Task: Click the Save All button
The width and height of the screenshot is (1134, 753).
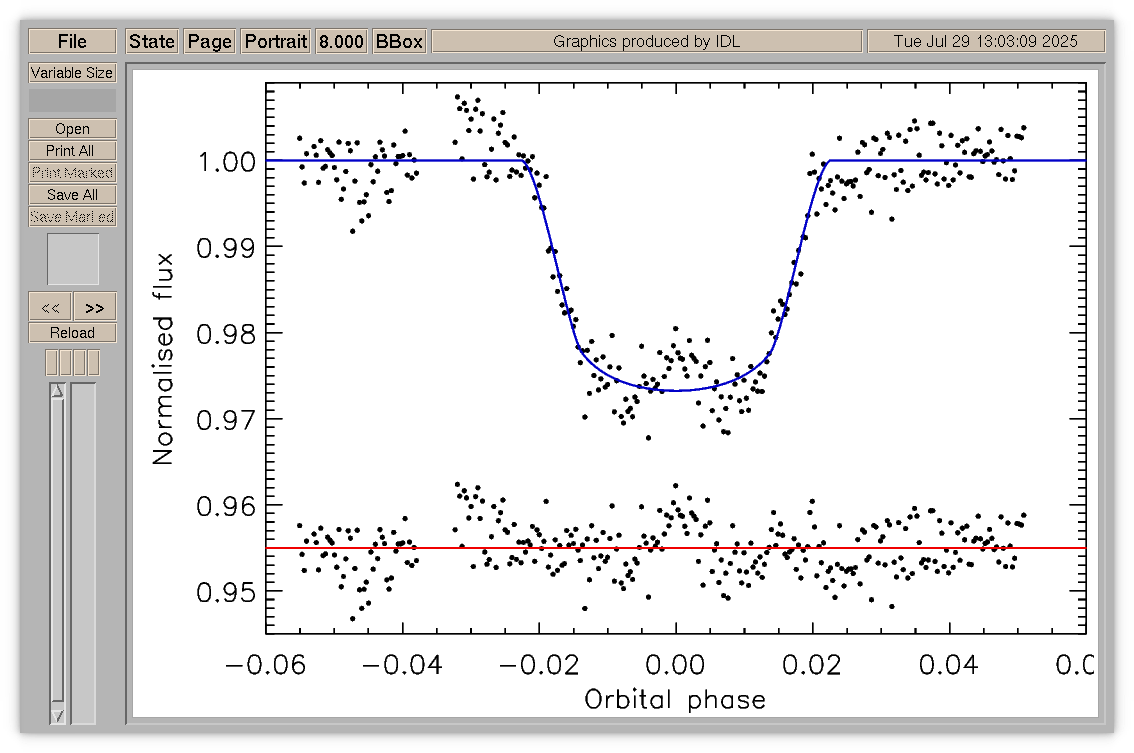Action: point(72,195)
